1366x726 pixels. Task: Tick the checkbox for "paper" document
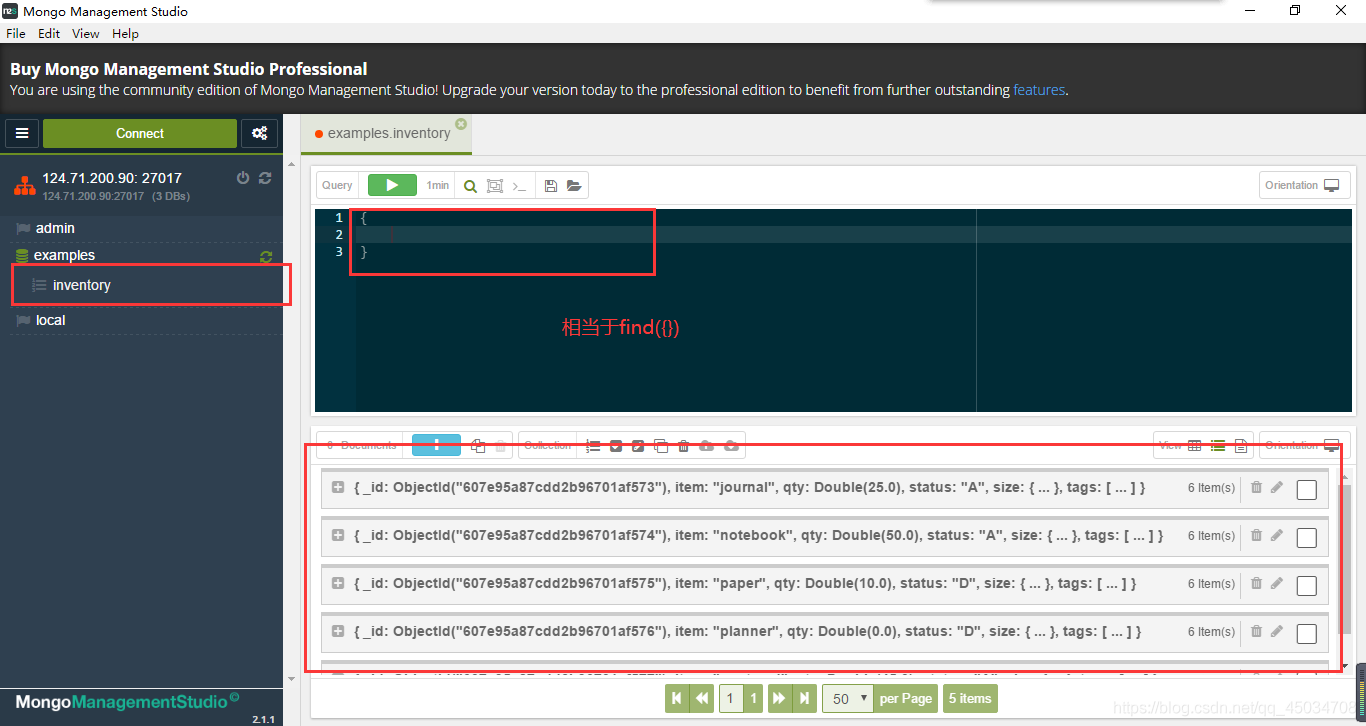coord(1306,586)
